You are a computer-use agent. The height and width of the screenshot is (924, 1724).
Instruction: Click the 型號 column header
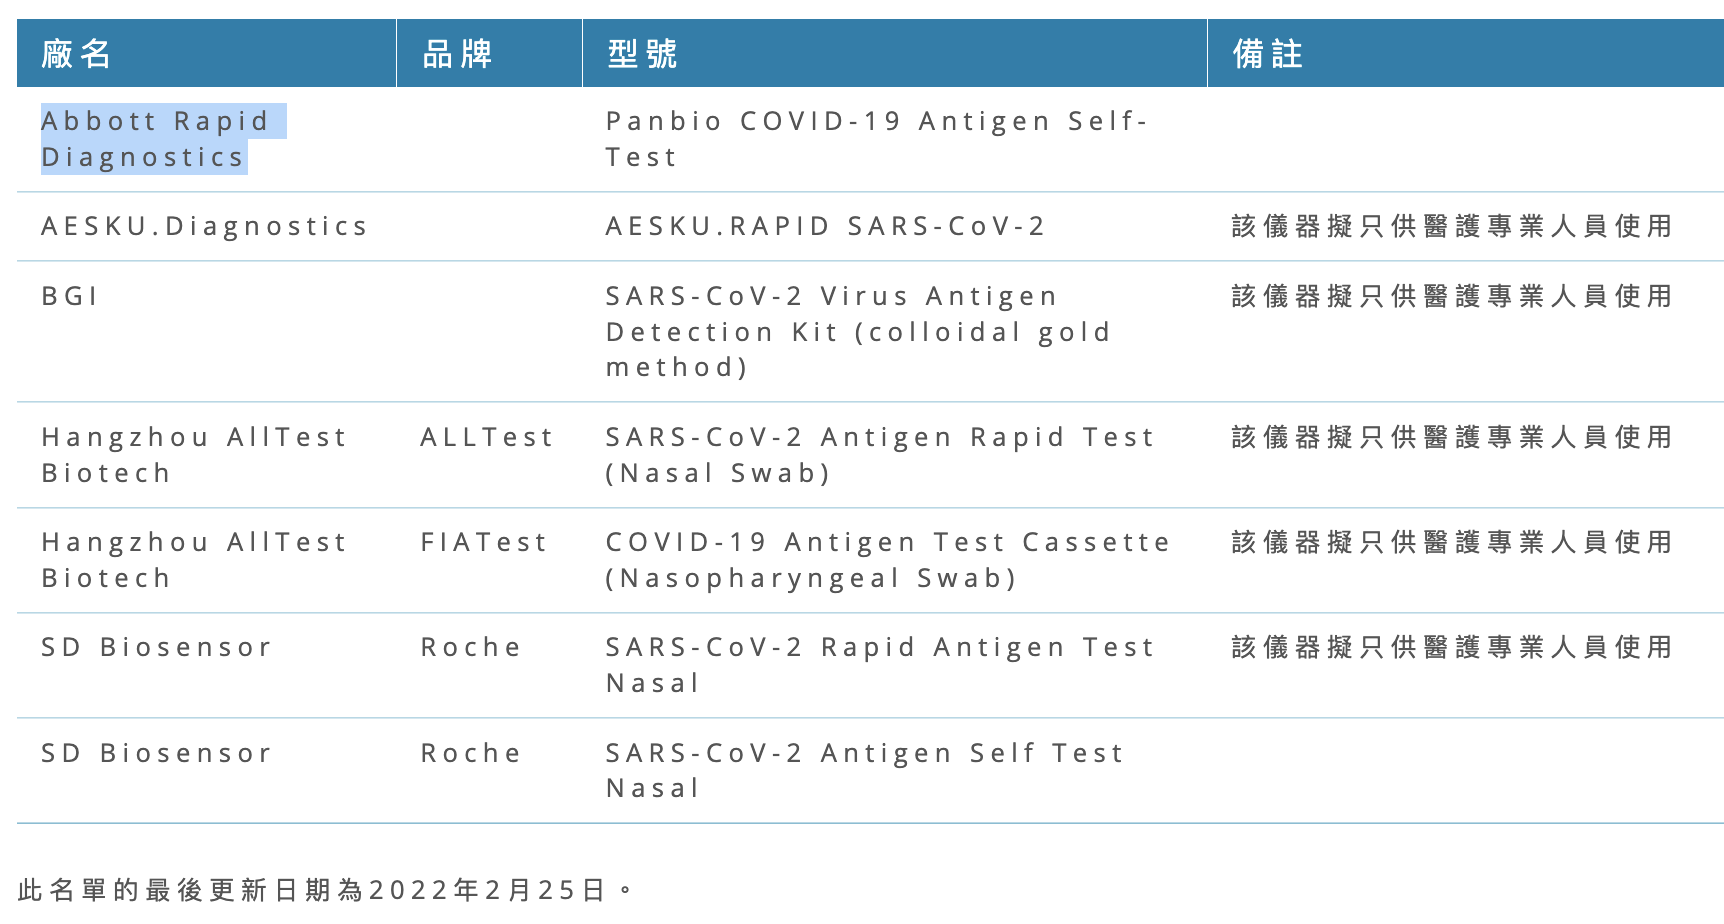pos(642,54)
